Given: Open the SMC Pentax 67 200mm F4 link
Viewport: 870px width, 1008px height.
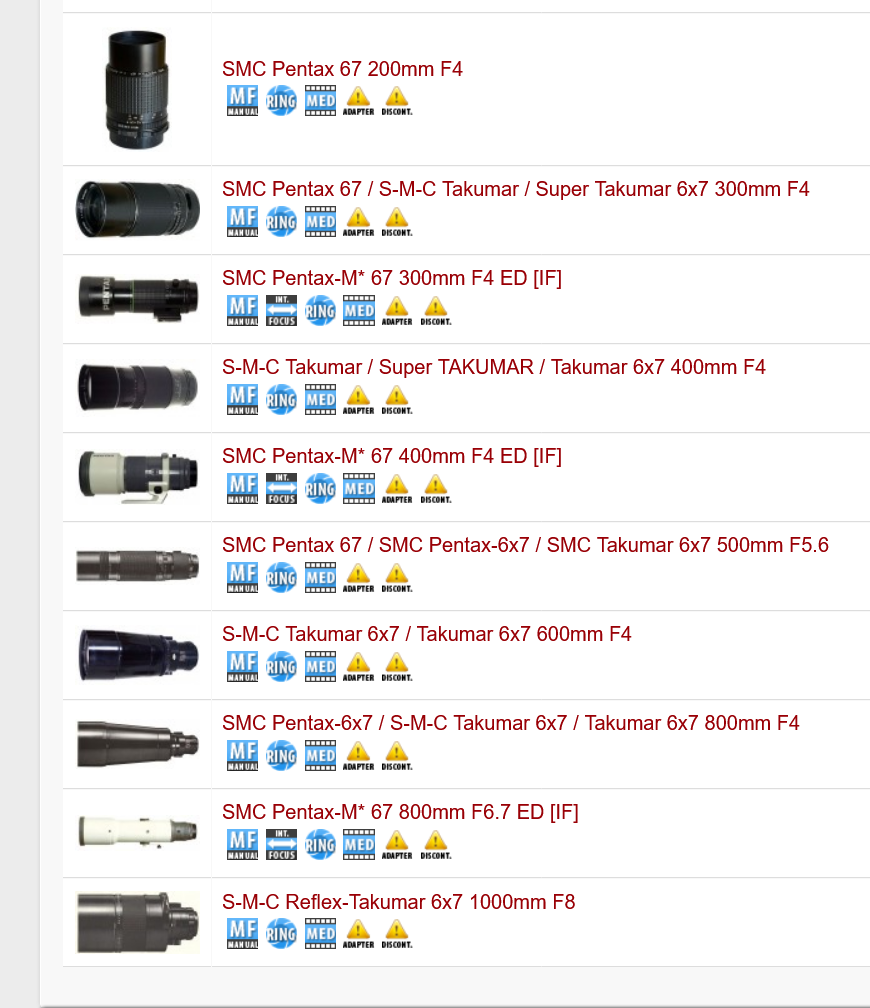Looking at the screenshot, I should pyautogui.click(x=342, y=69).
